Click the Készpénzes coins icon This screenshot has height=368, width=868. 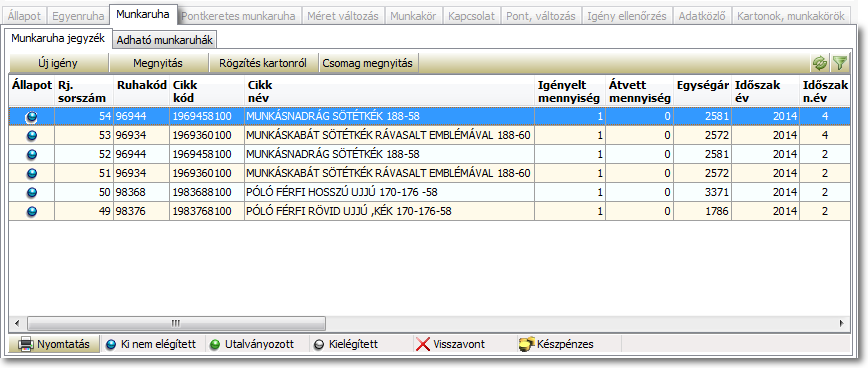(x=526, y=344)
